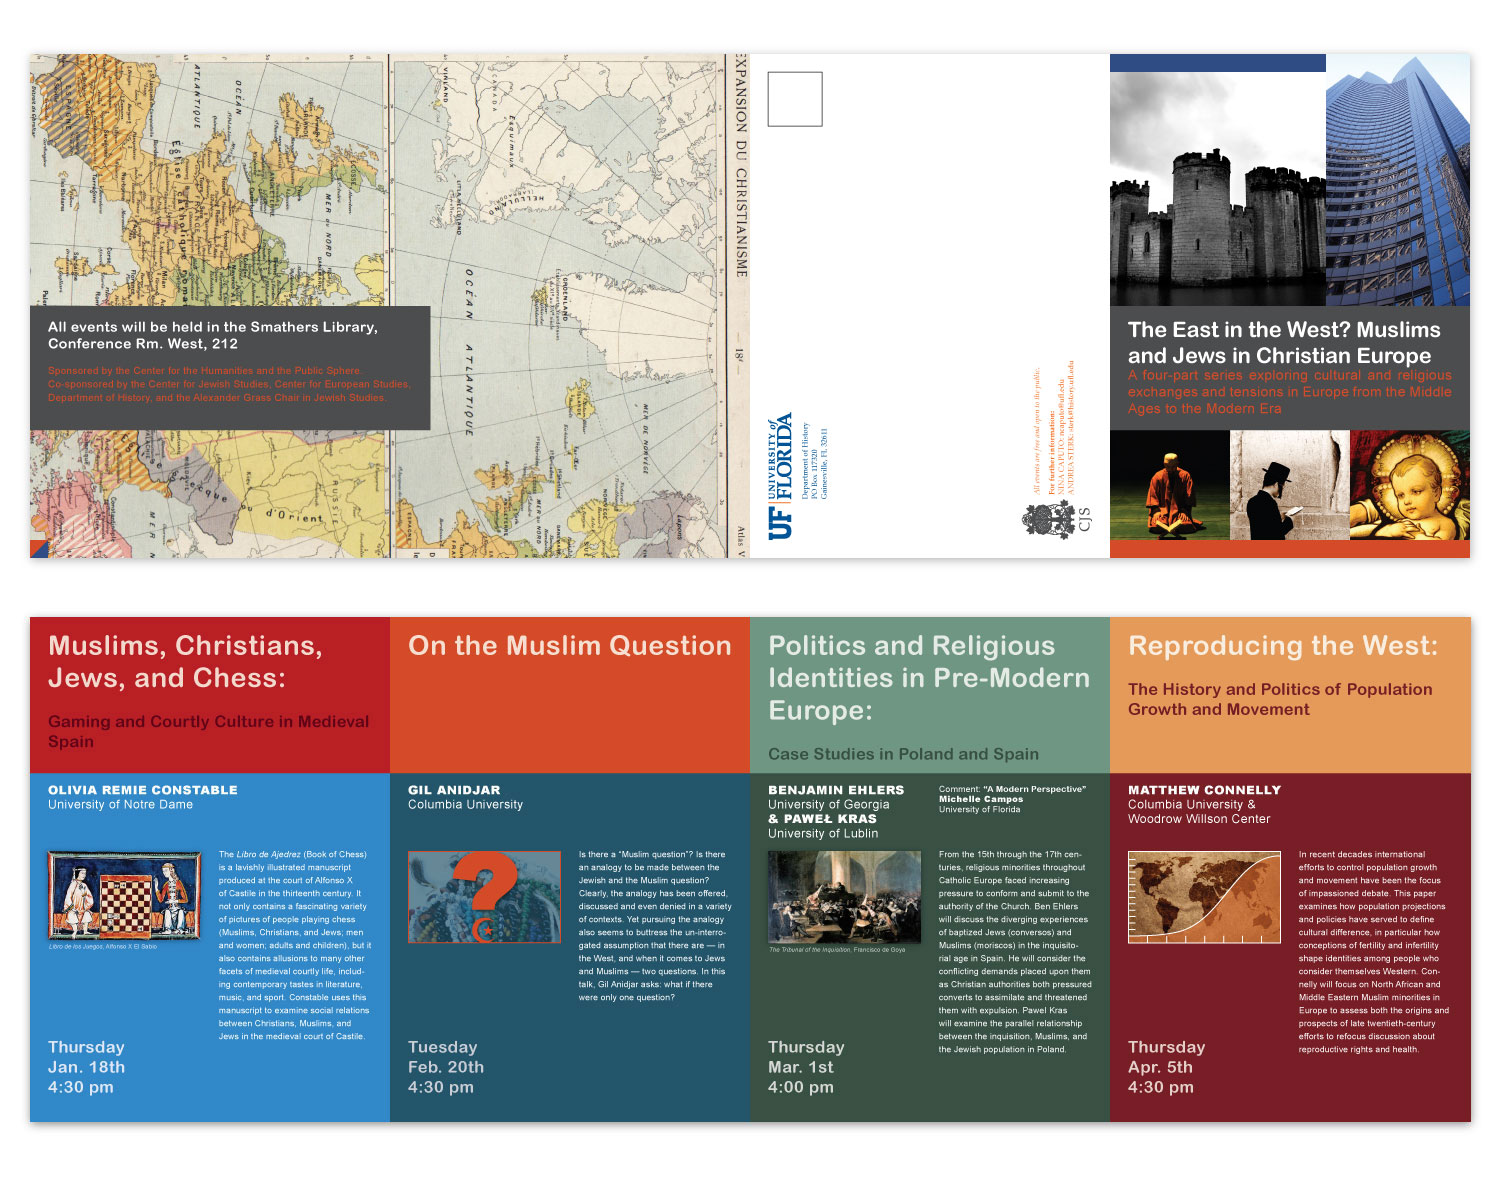Image resolution: width=1500 pixels, height=1179 pixels.
Task: Click the "Politics and Religious Identities" heading
Action: point(928,678)
